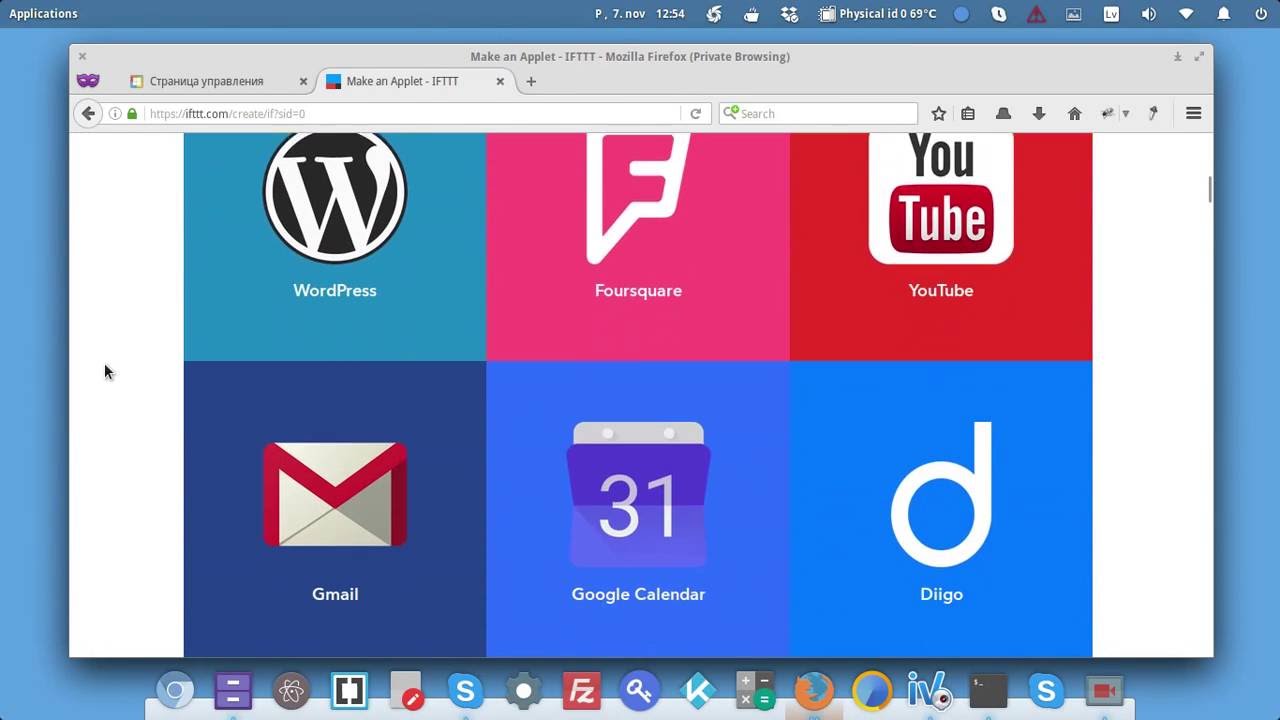Launch Kodi from the dock
1280x720 pixels.
tap(697, 691)
